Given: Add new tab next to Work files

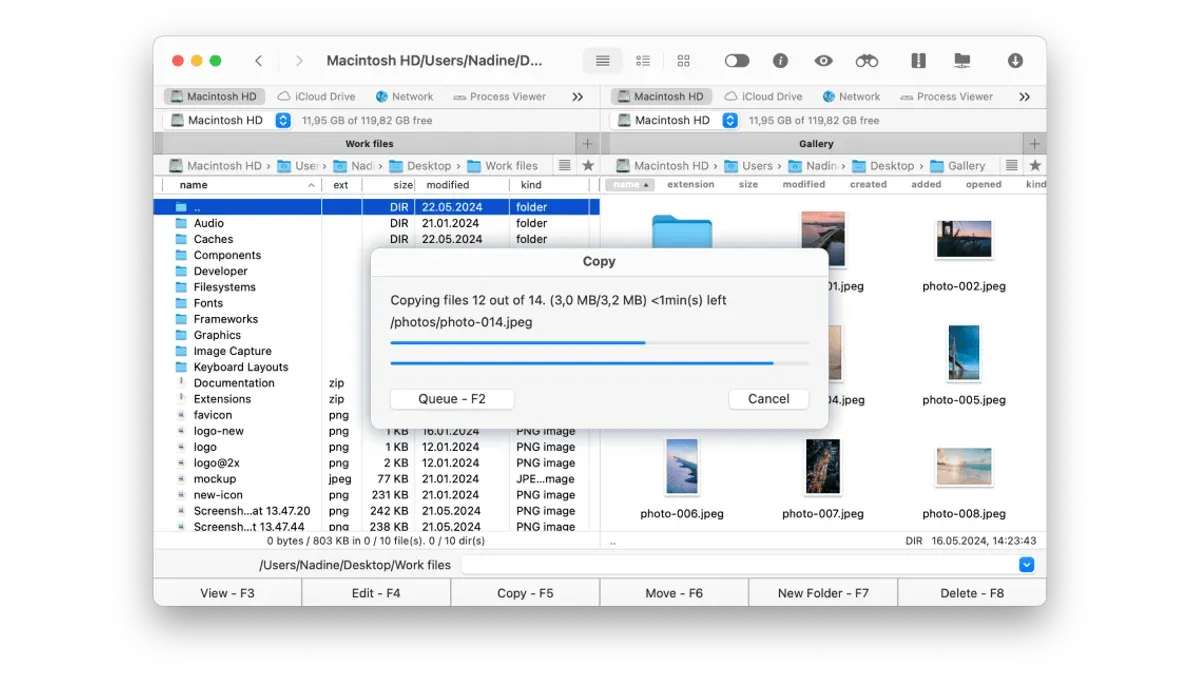Looking at the screenshot, I should (x=588, y=144).
